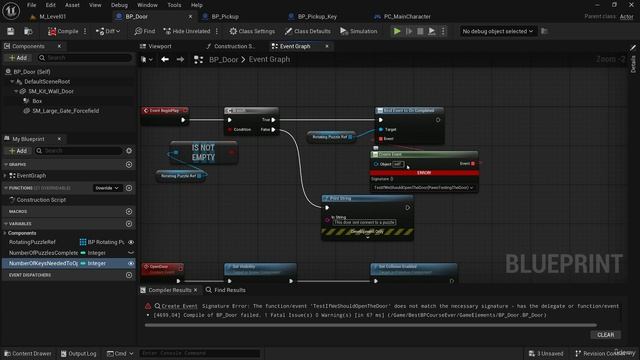Click the Eject play button
The height and width of the screenshot is (360, 640).
tap(432, 31)
